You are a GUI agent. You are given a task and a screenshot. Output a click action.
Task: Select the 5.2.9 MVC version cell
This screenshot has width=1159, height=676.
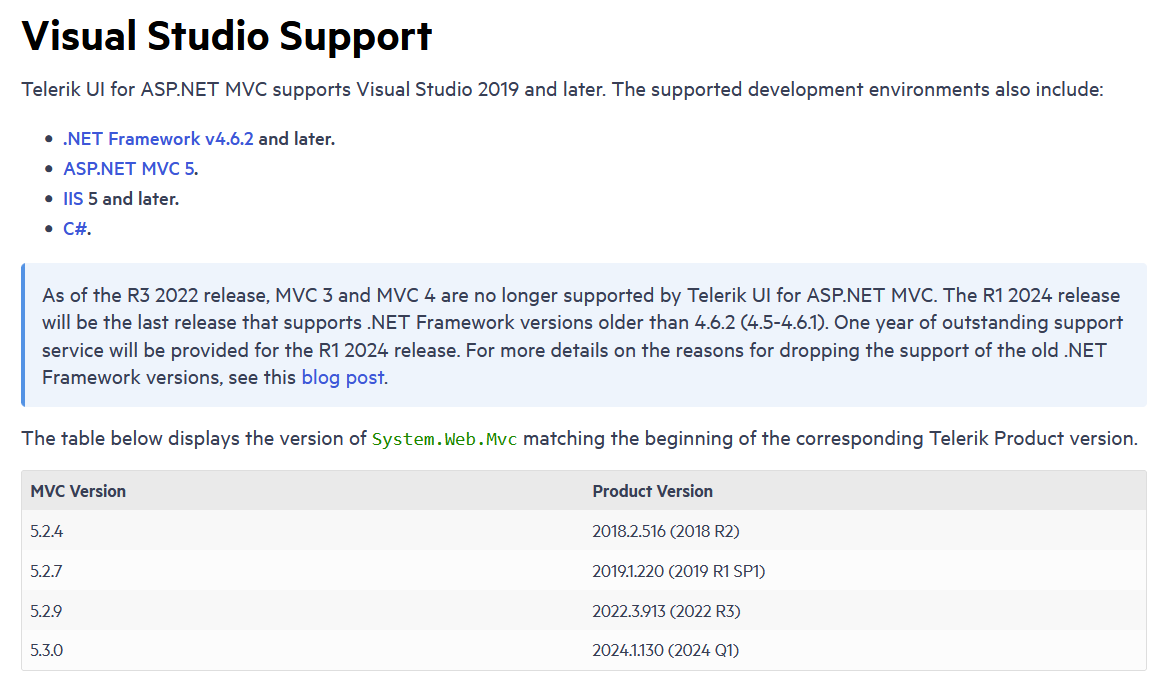[47, 611]
